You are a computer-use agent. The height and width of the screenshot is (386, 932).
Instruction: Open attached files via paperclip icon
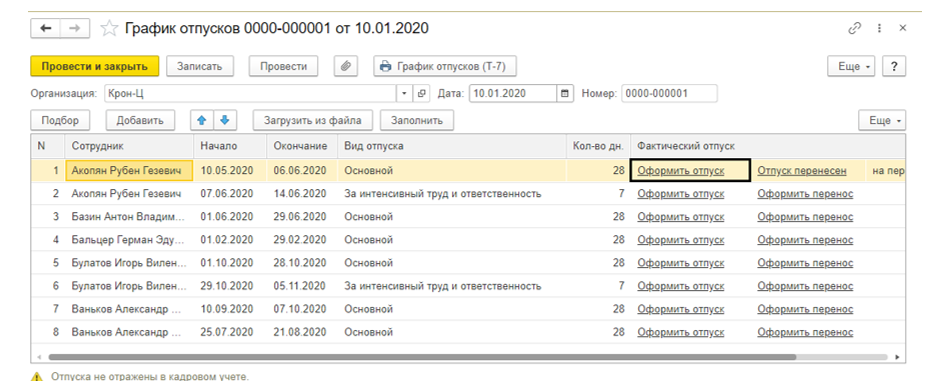(x=346, y=66)
